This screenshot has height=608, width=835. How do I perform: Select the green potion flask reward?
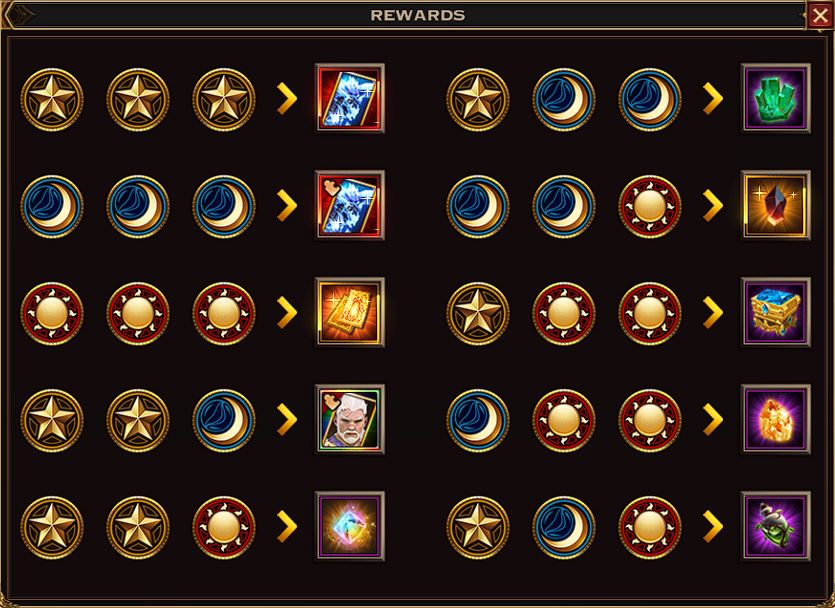click(776, 526)
